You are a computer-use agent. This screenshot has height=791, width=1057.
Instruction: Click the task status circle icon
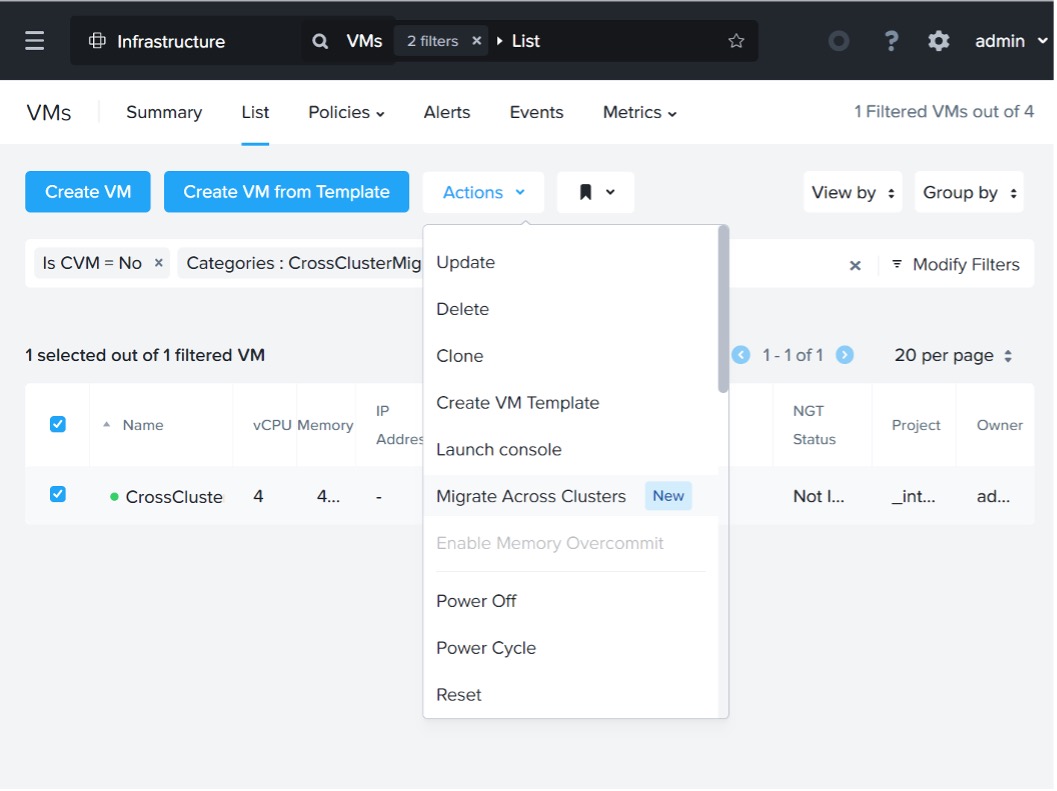(x=839, y=41)
